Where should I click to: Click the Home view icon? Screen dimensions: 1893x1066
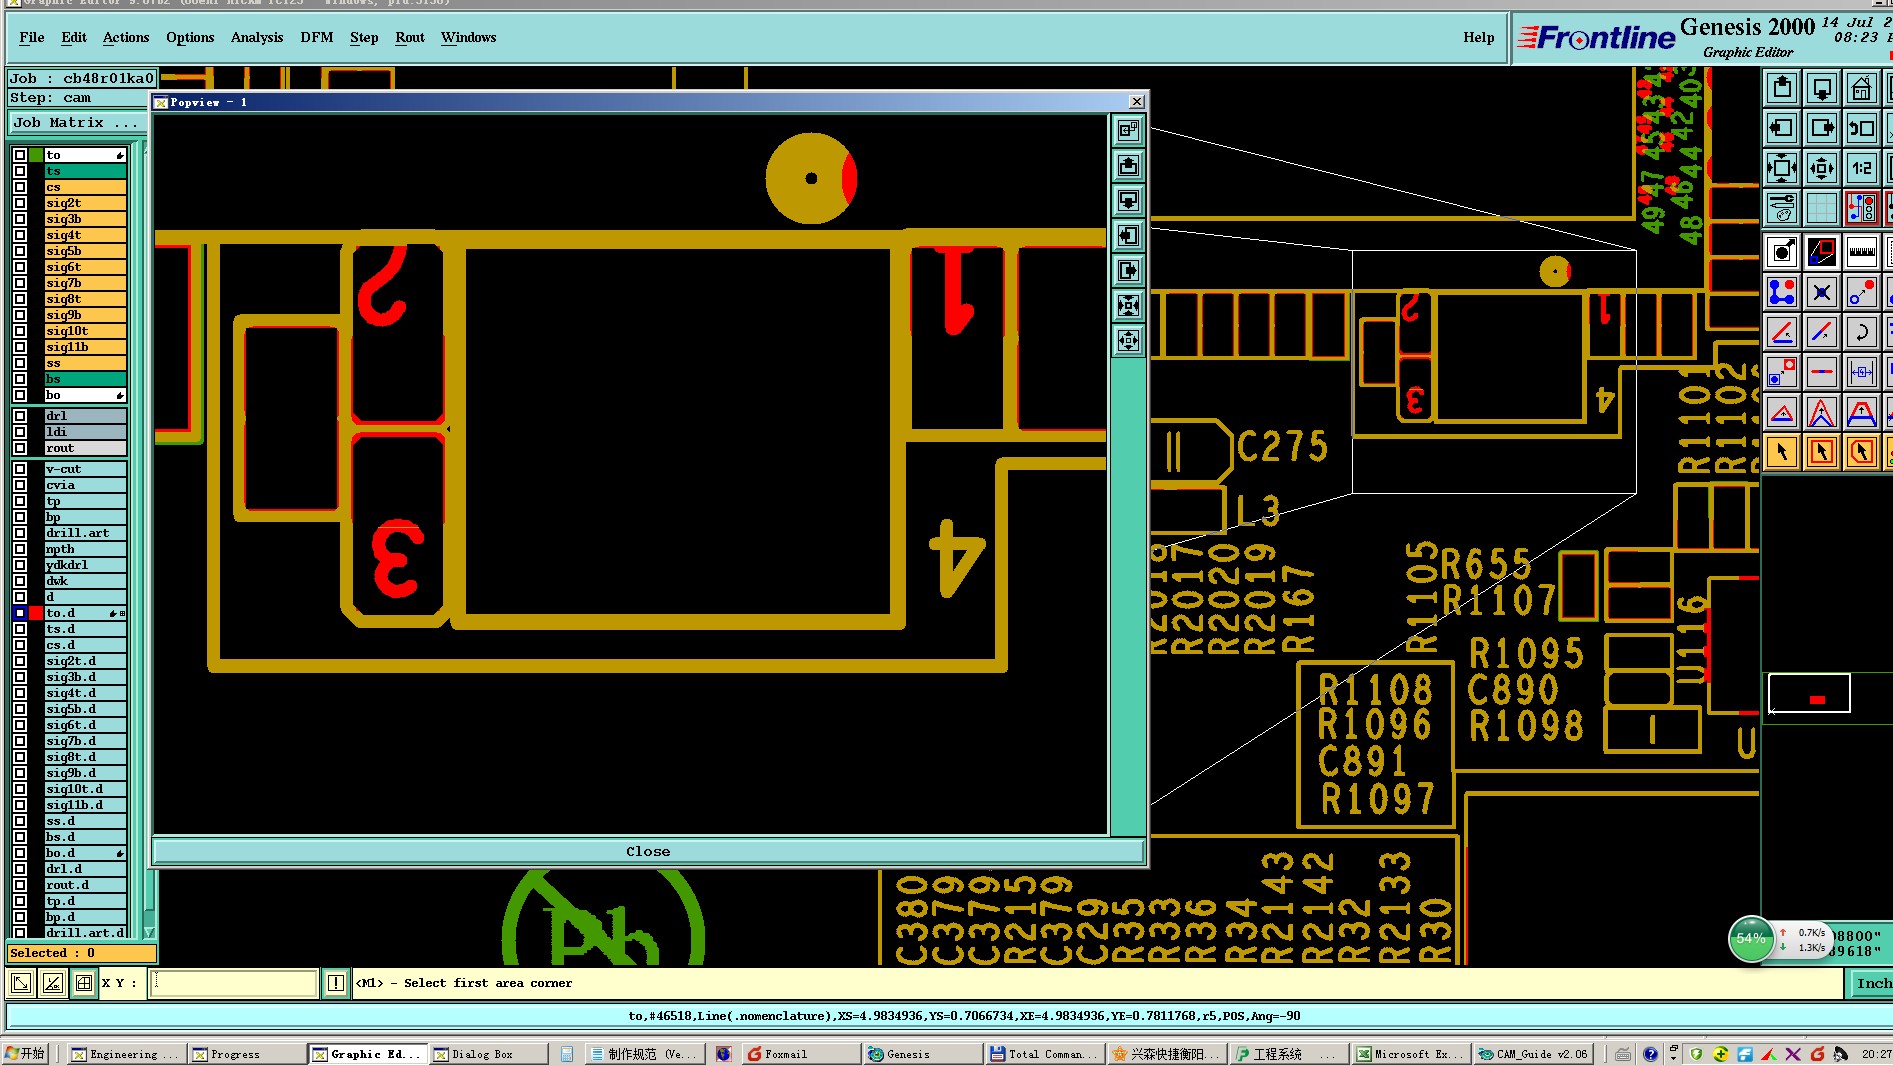point(1861,88)
